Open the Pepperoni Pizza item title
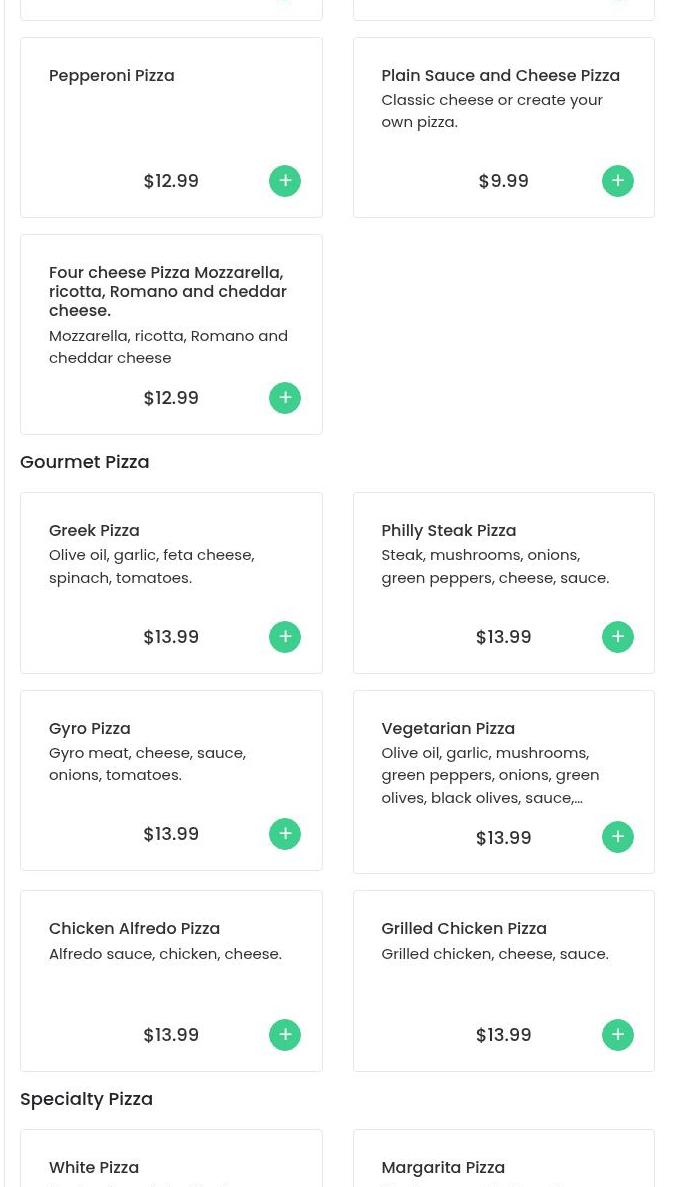The width and height of the screenshot is (690, 1187). pos(111,76)
